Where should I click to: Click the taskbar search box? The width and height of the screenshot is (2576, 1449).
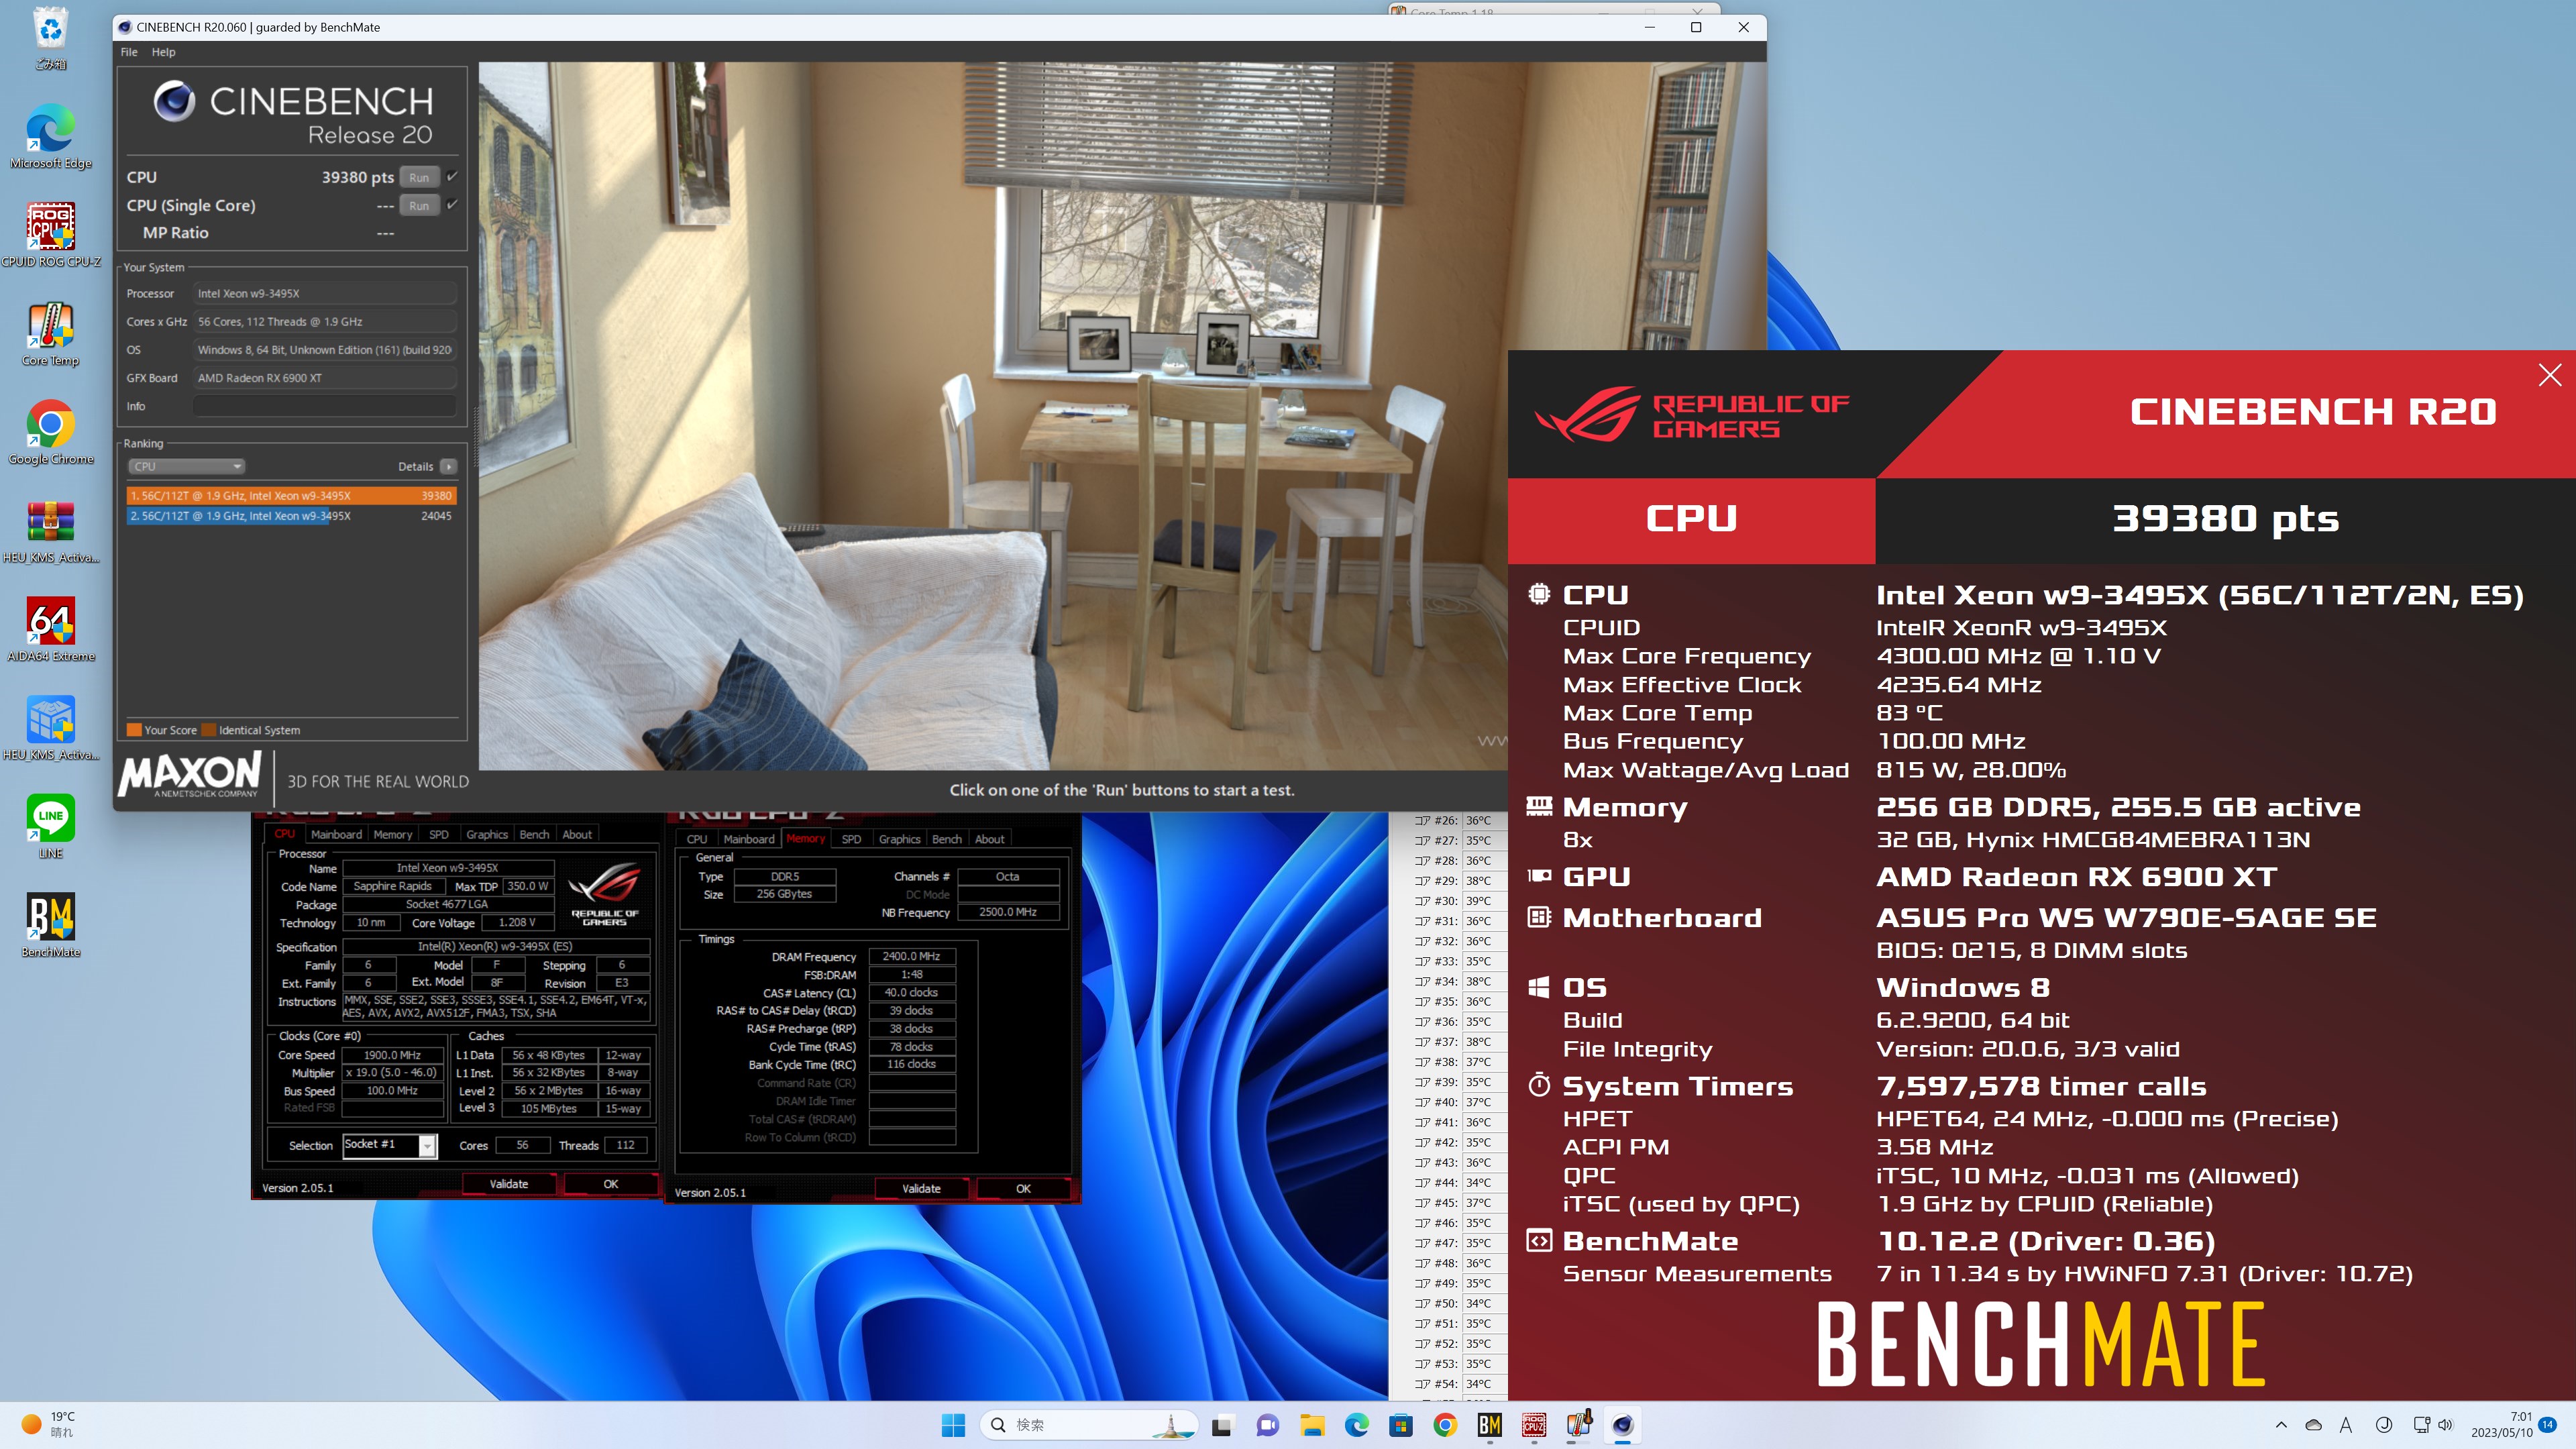click(x=1089, y=1425)
